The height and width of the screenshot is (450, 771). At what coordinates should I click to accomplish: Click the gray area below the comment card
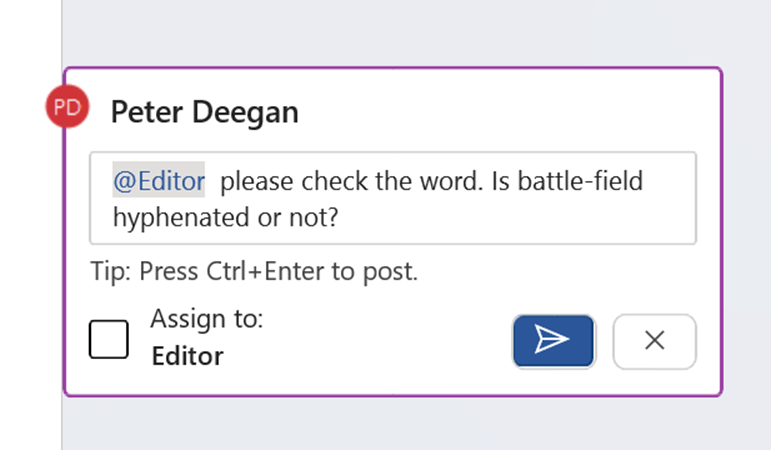400,425
